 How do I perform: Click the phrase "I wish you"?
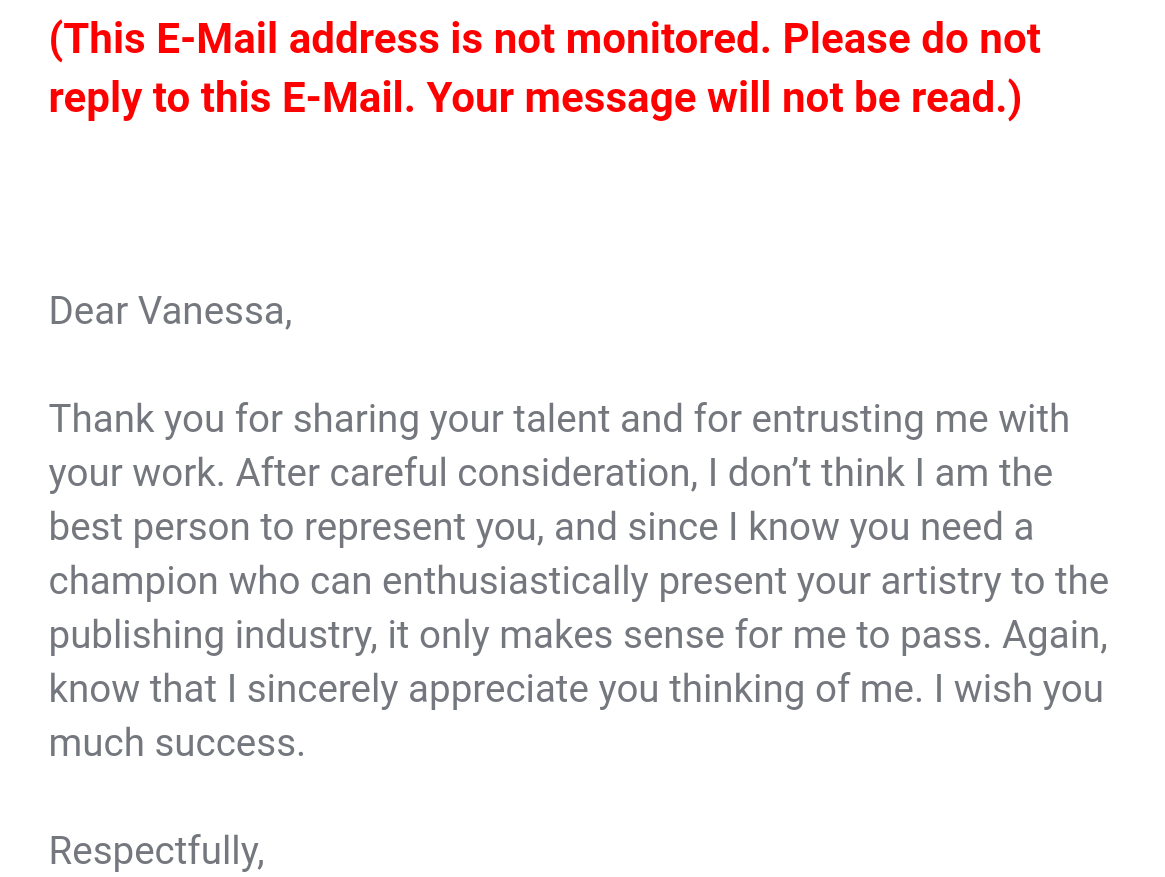1018,689
